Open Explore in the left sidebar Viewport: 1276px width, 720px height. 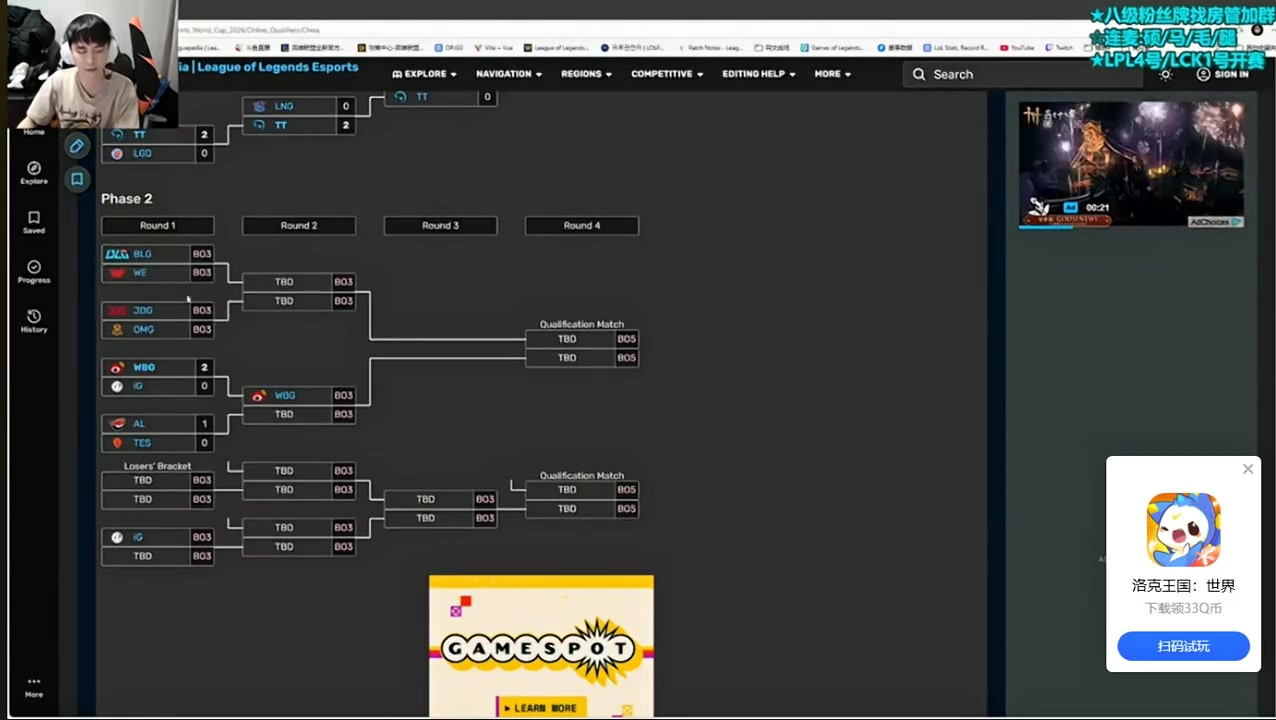[x=34, y=173]
